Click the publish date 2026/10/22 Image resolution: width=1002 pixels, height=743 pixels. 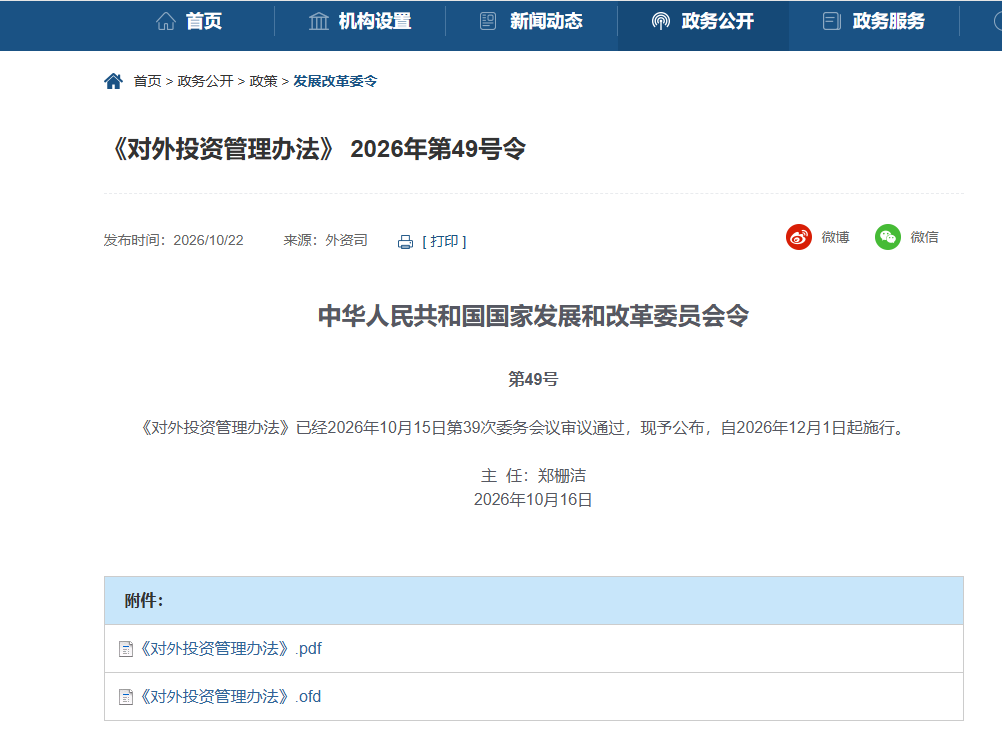pos(208,240)
